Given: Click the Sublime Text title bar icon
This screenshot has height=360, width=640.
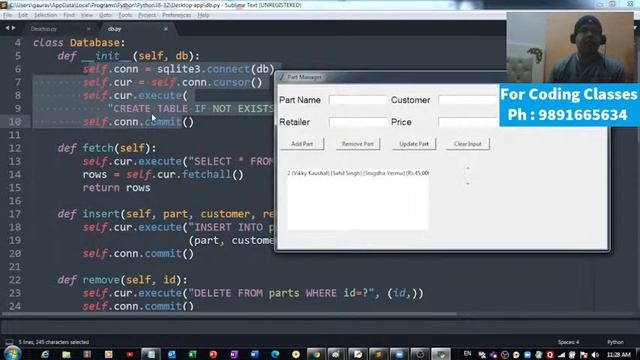Looking at the screenshot, I should pyautogui.click(x=4, y=5).
